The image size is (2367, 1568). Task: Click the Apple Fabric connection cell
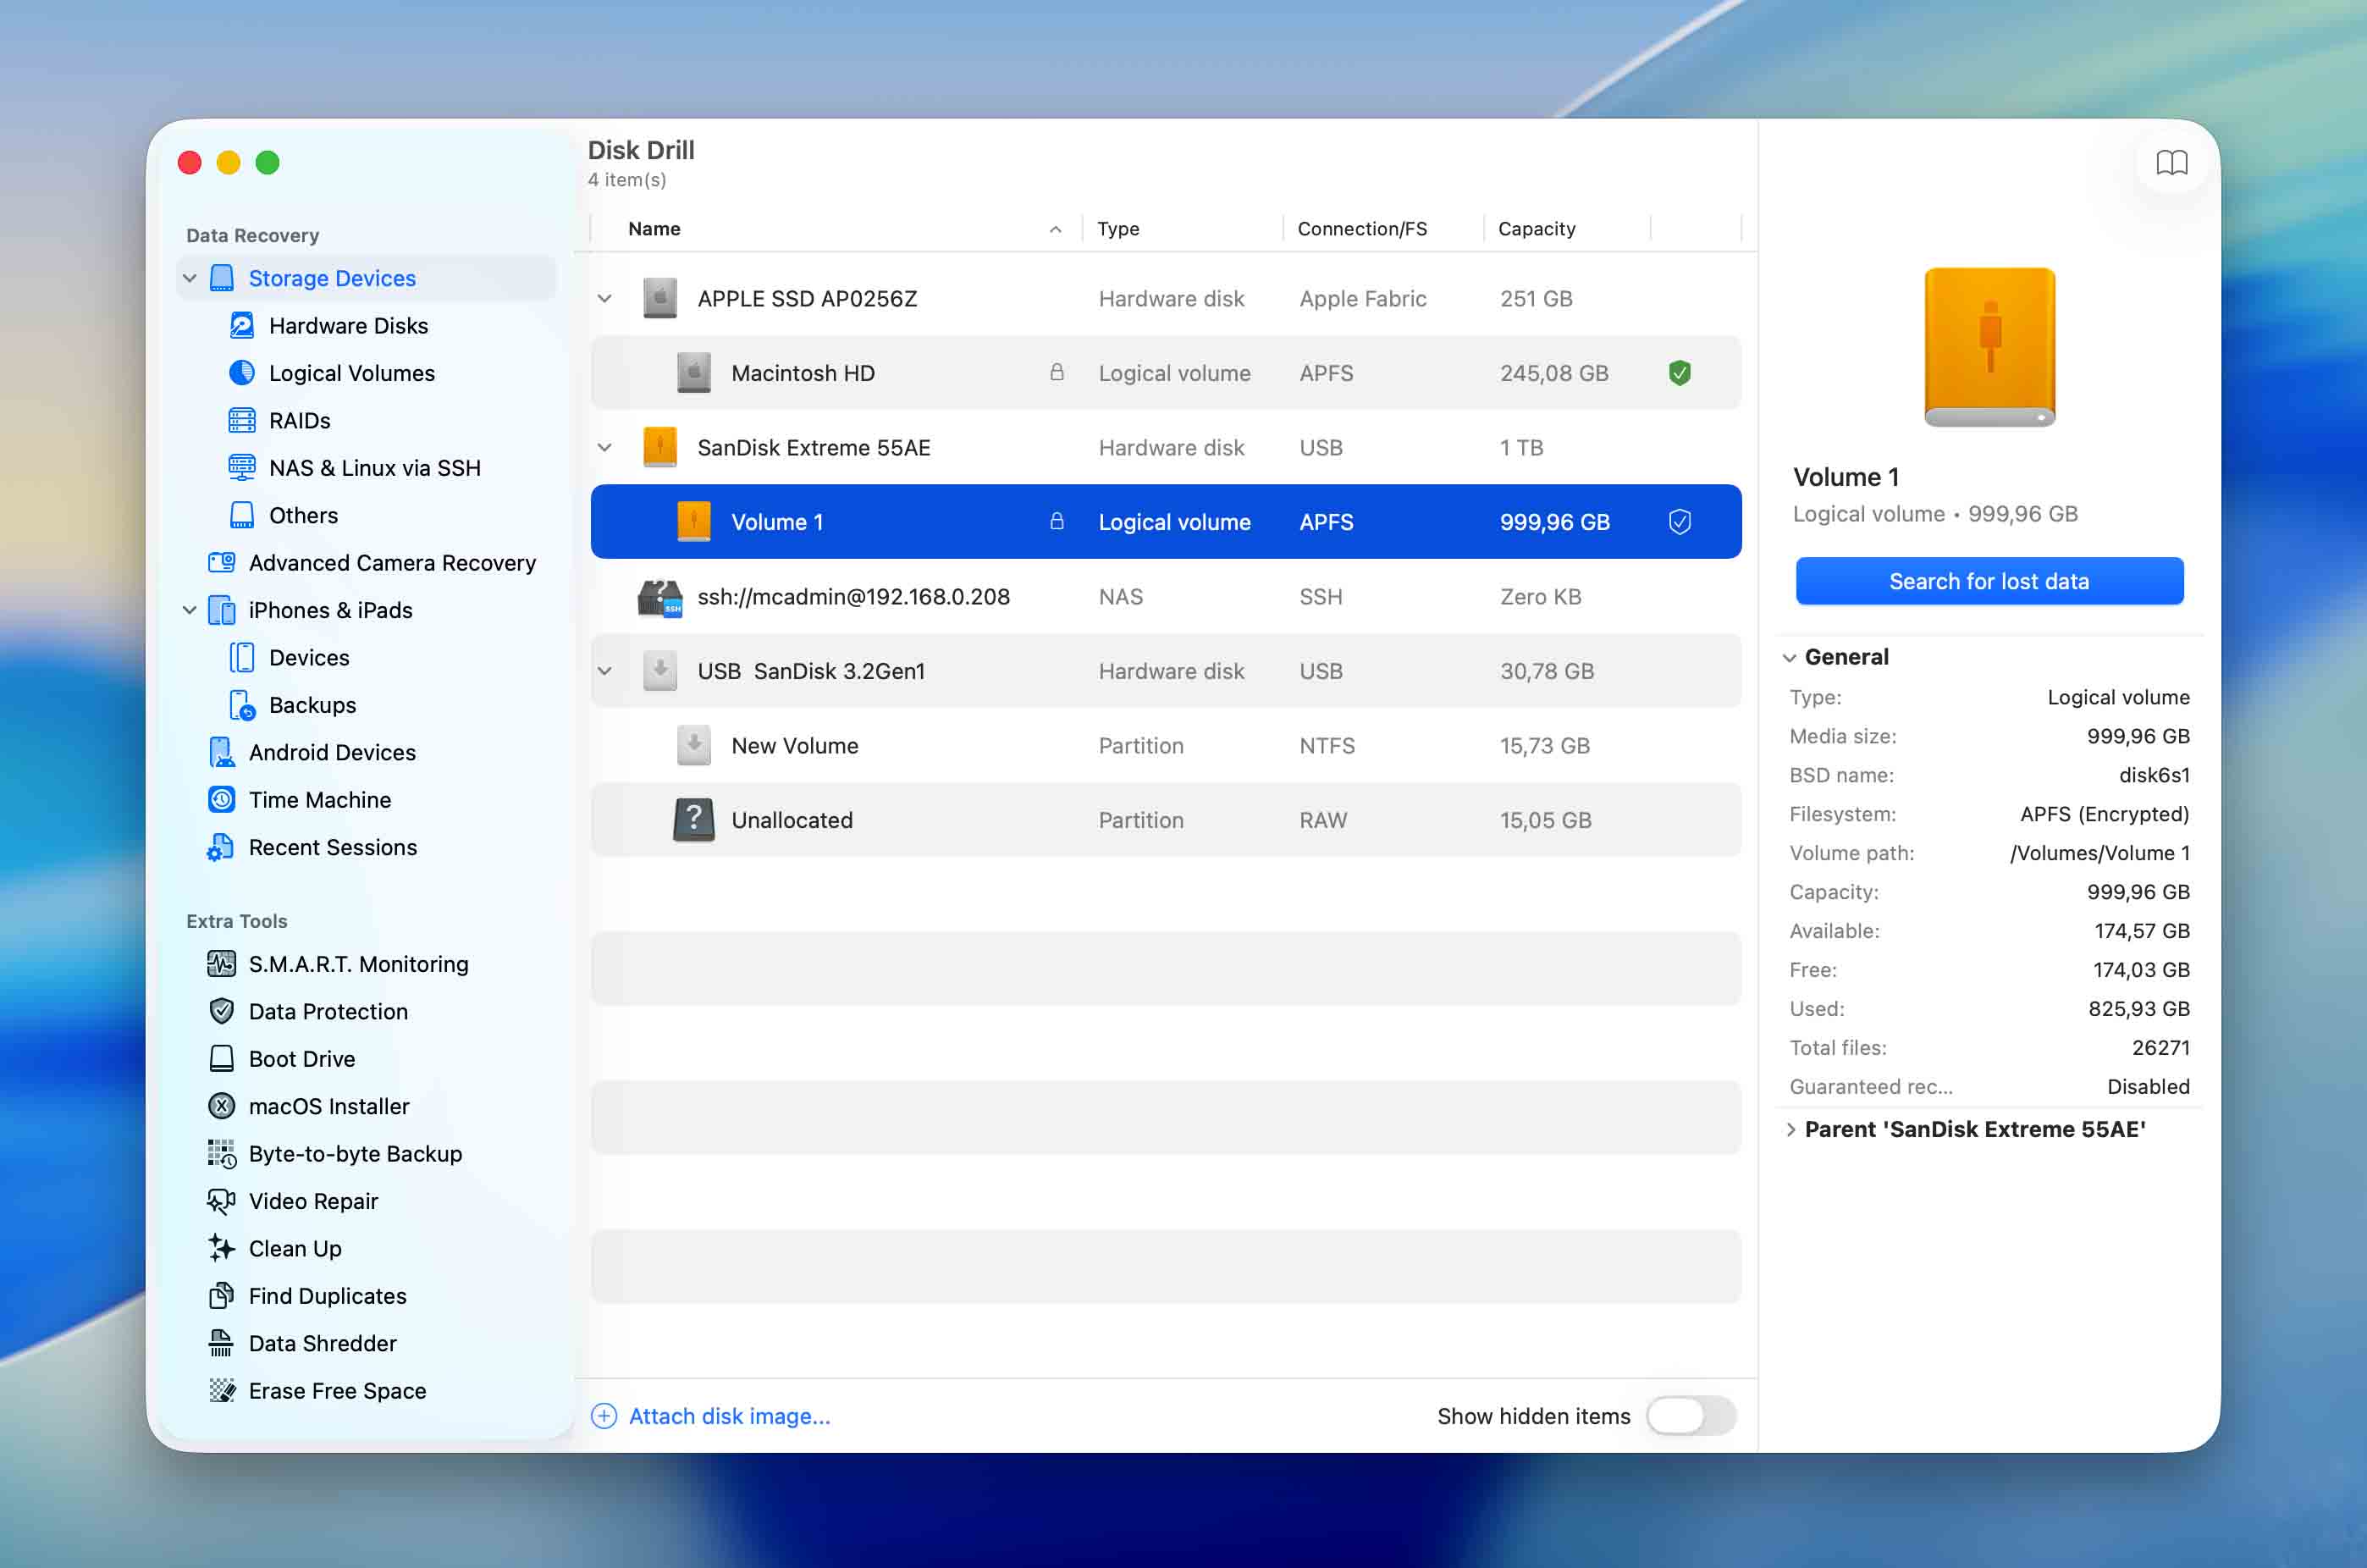(x=1363, y=299)
